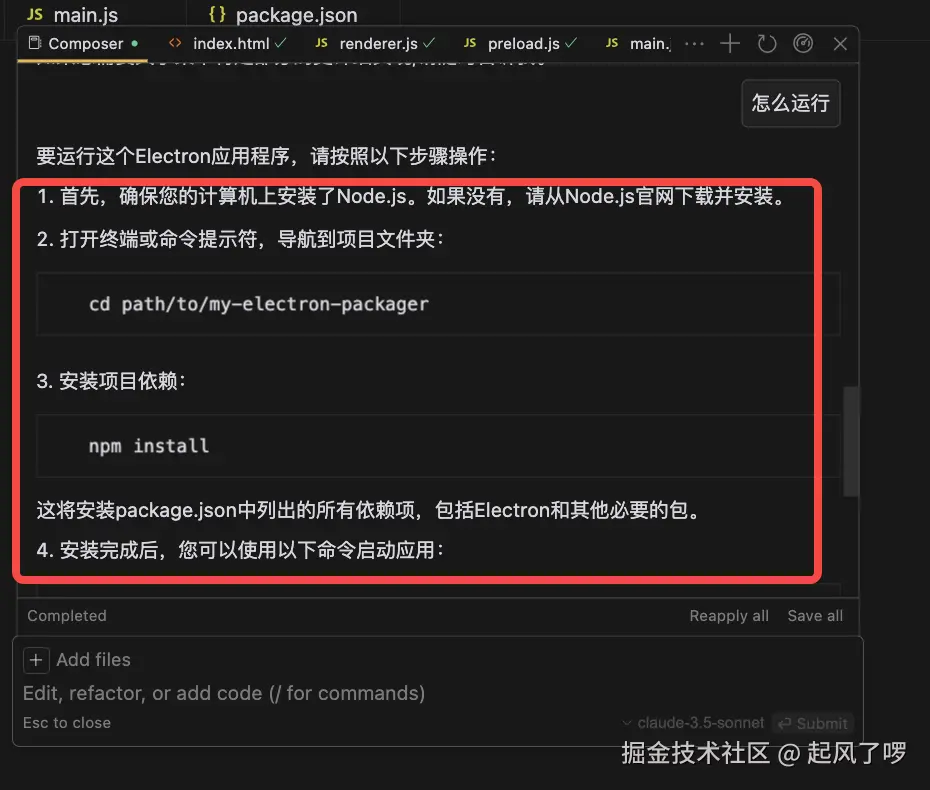Screen dimensions: 930x790
Task: Select the Composer tab
Action: (83, 44)
